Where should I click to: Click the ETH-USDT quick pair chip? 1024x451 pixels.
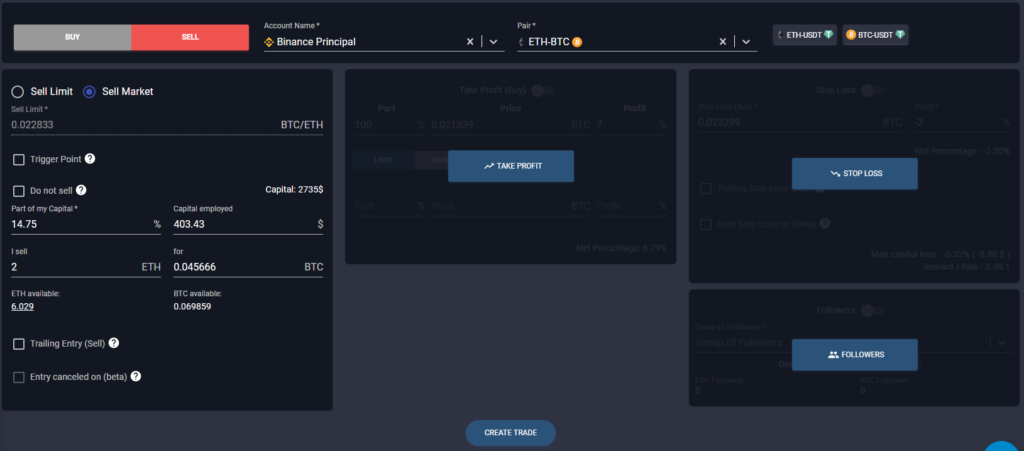coord(805,35)
